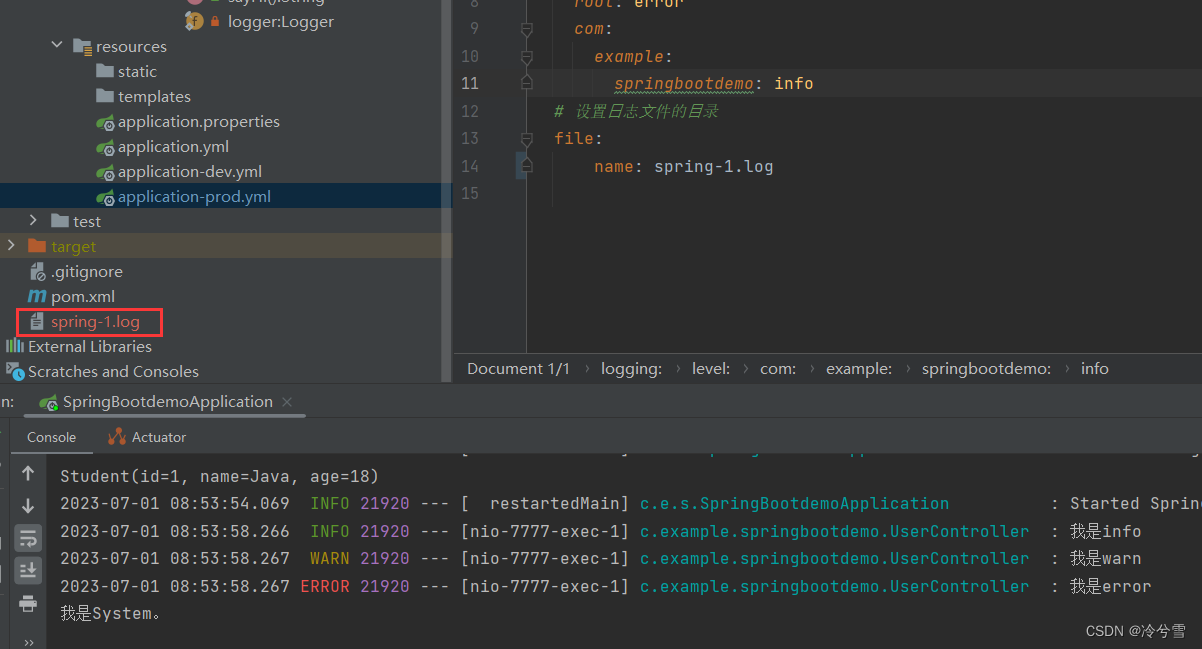Expand Scratches and Consoles node
This screenshot has height=649, width=1202.
[113, 371]
